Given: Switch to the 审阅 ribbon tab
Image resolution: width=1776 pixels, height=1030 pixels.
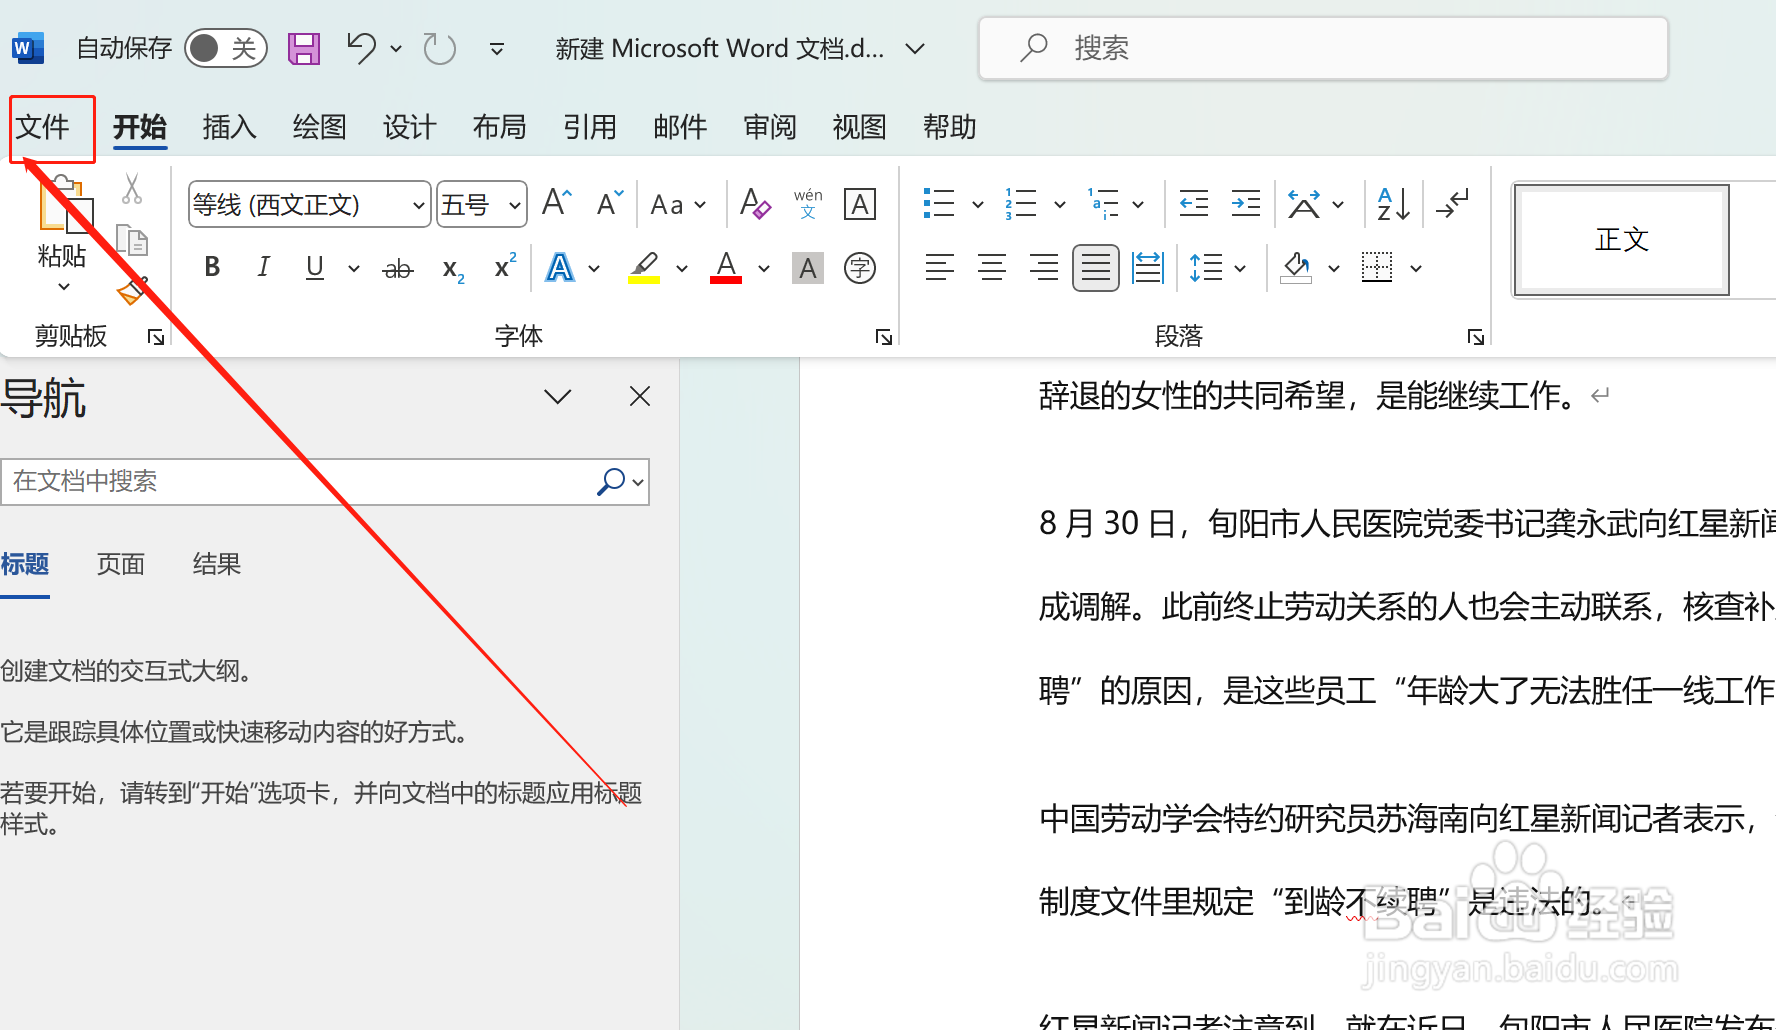Looking at the screenshot, I should pyautogui.click(x=768, y=127).
